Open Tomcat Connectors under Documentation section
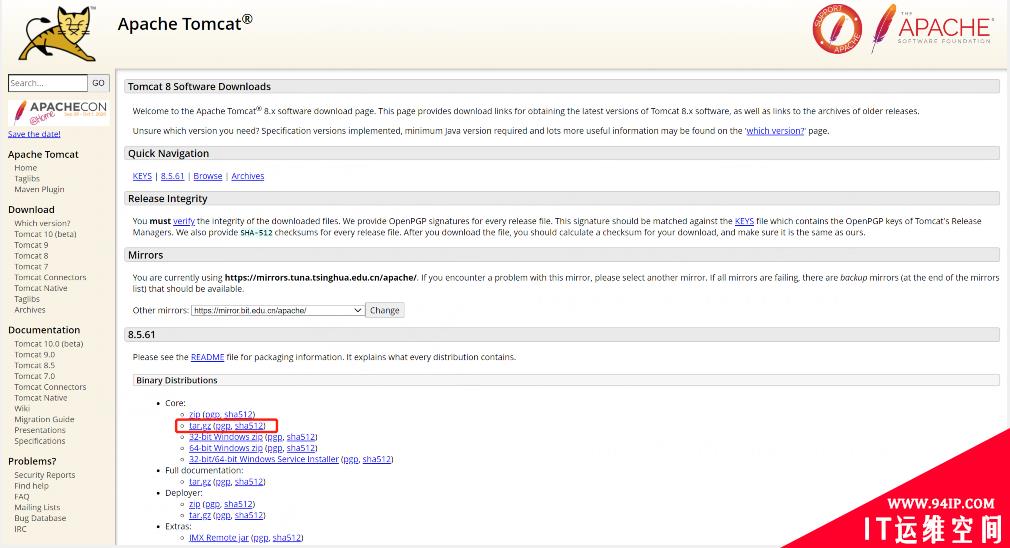The image size is (1010, 548). click(50, 387)
